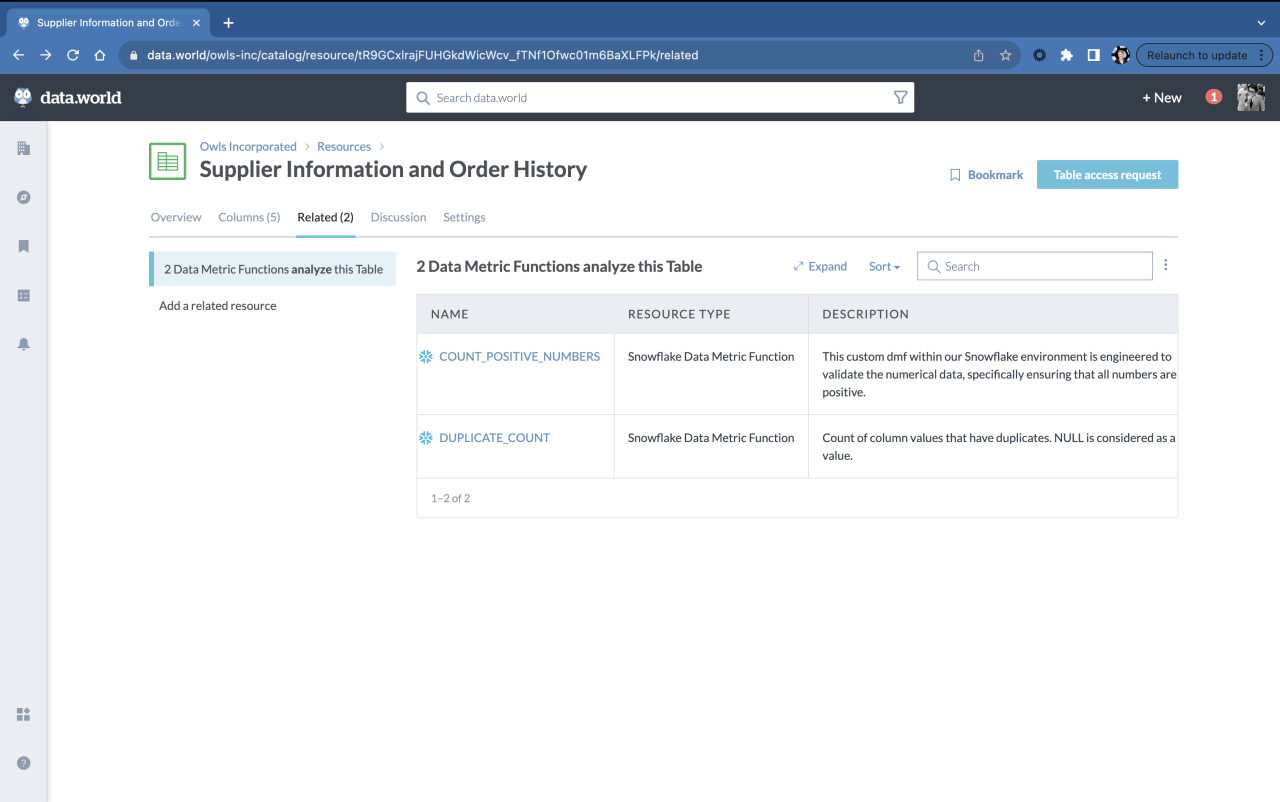Open a new browser tab with plus
Viewport: 1280px width, 802px height.
pos(228,22)
